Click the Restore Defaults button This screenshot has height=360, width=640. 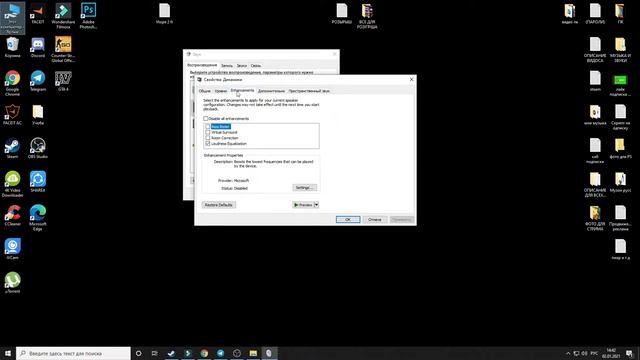tap(219, 204)
